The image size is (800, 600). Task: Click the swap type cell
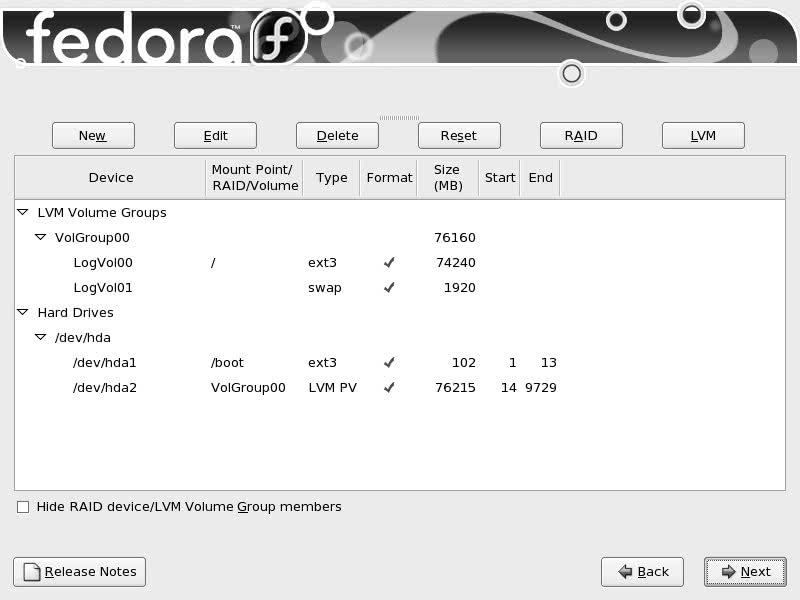tap(324, 288)
